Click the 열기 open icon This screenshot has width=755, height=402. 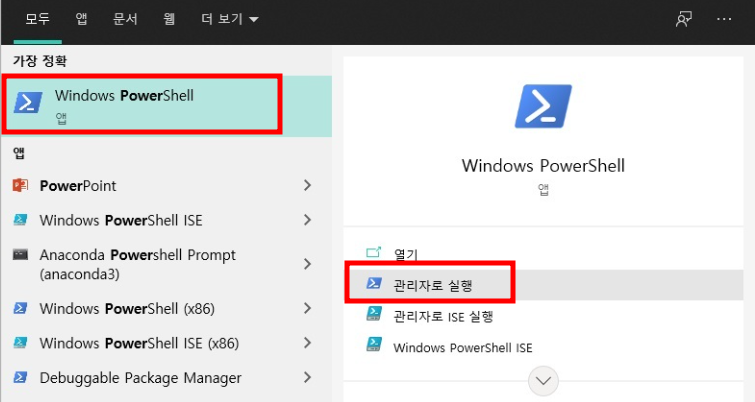[374, 252]
